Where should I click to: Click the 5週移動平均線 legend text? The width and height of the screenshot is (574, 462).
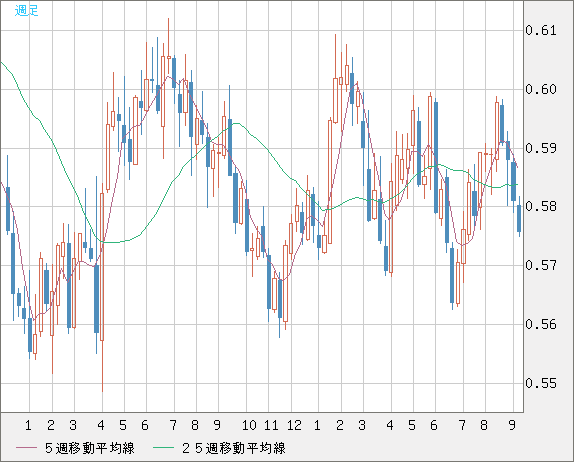click(x=90, y=448)
